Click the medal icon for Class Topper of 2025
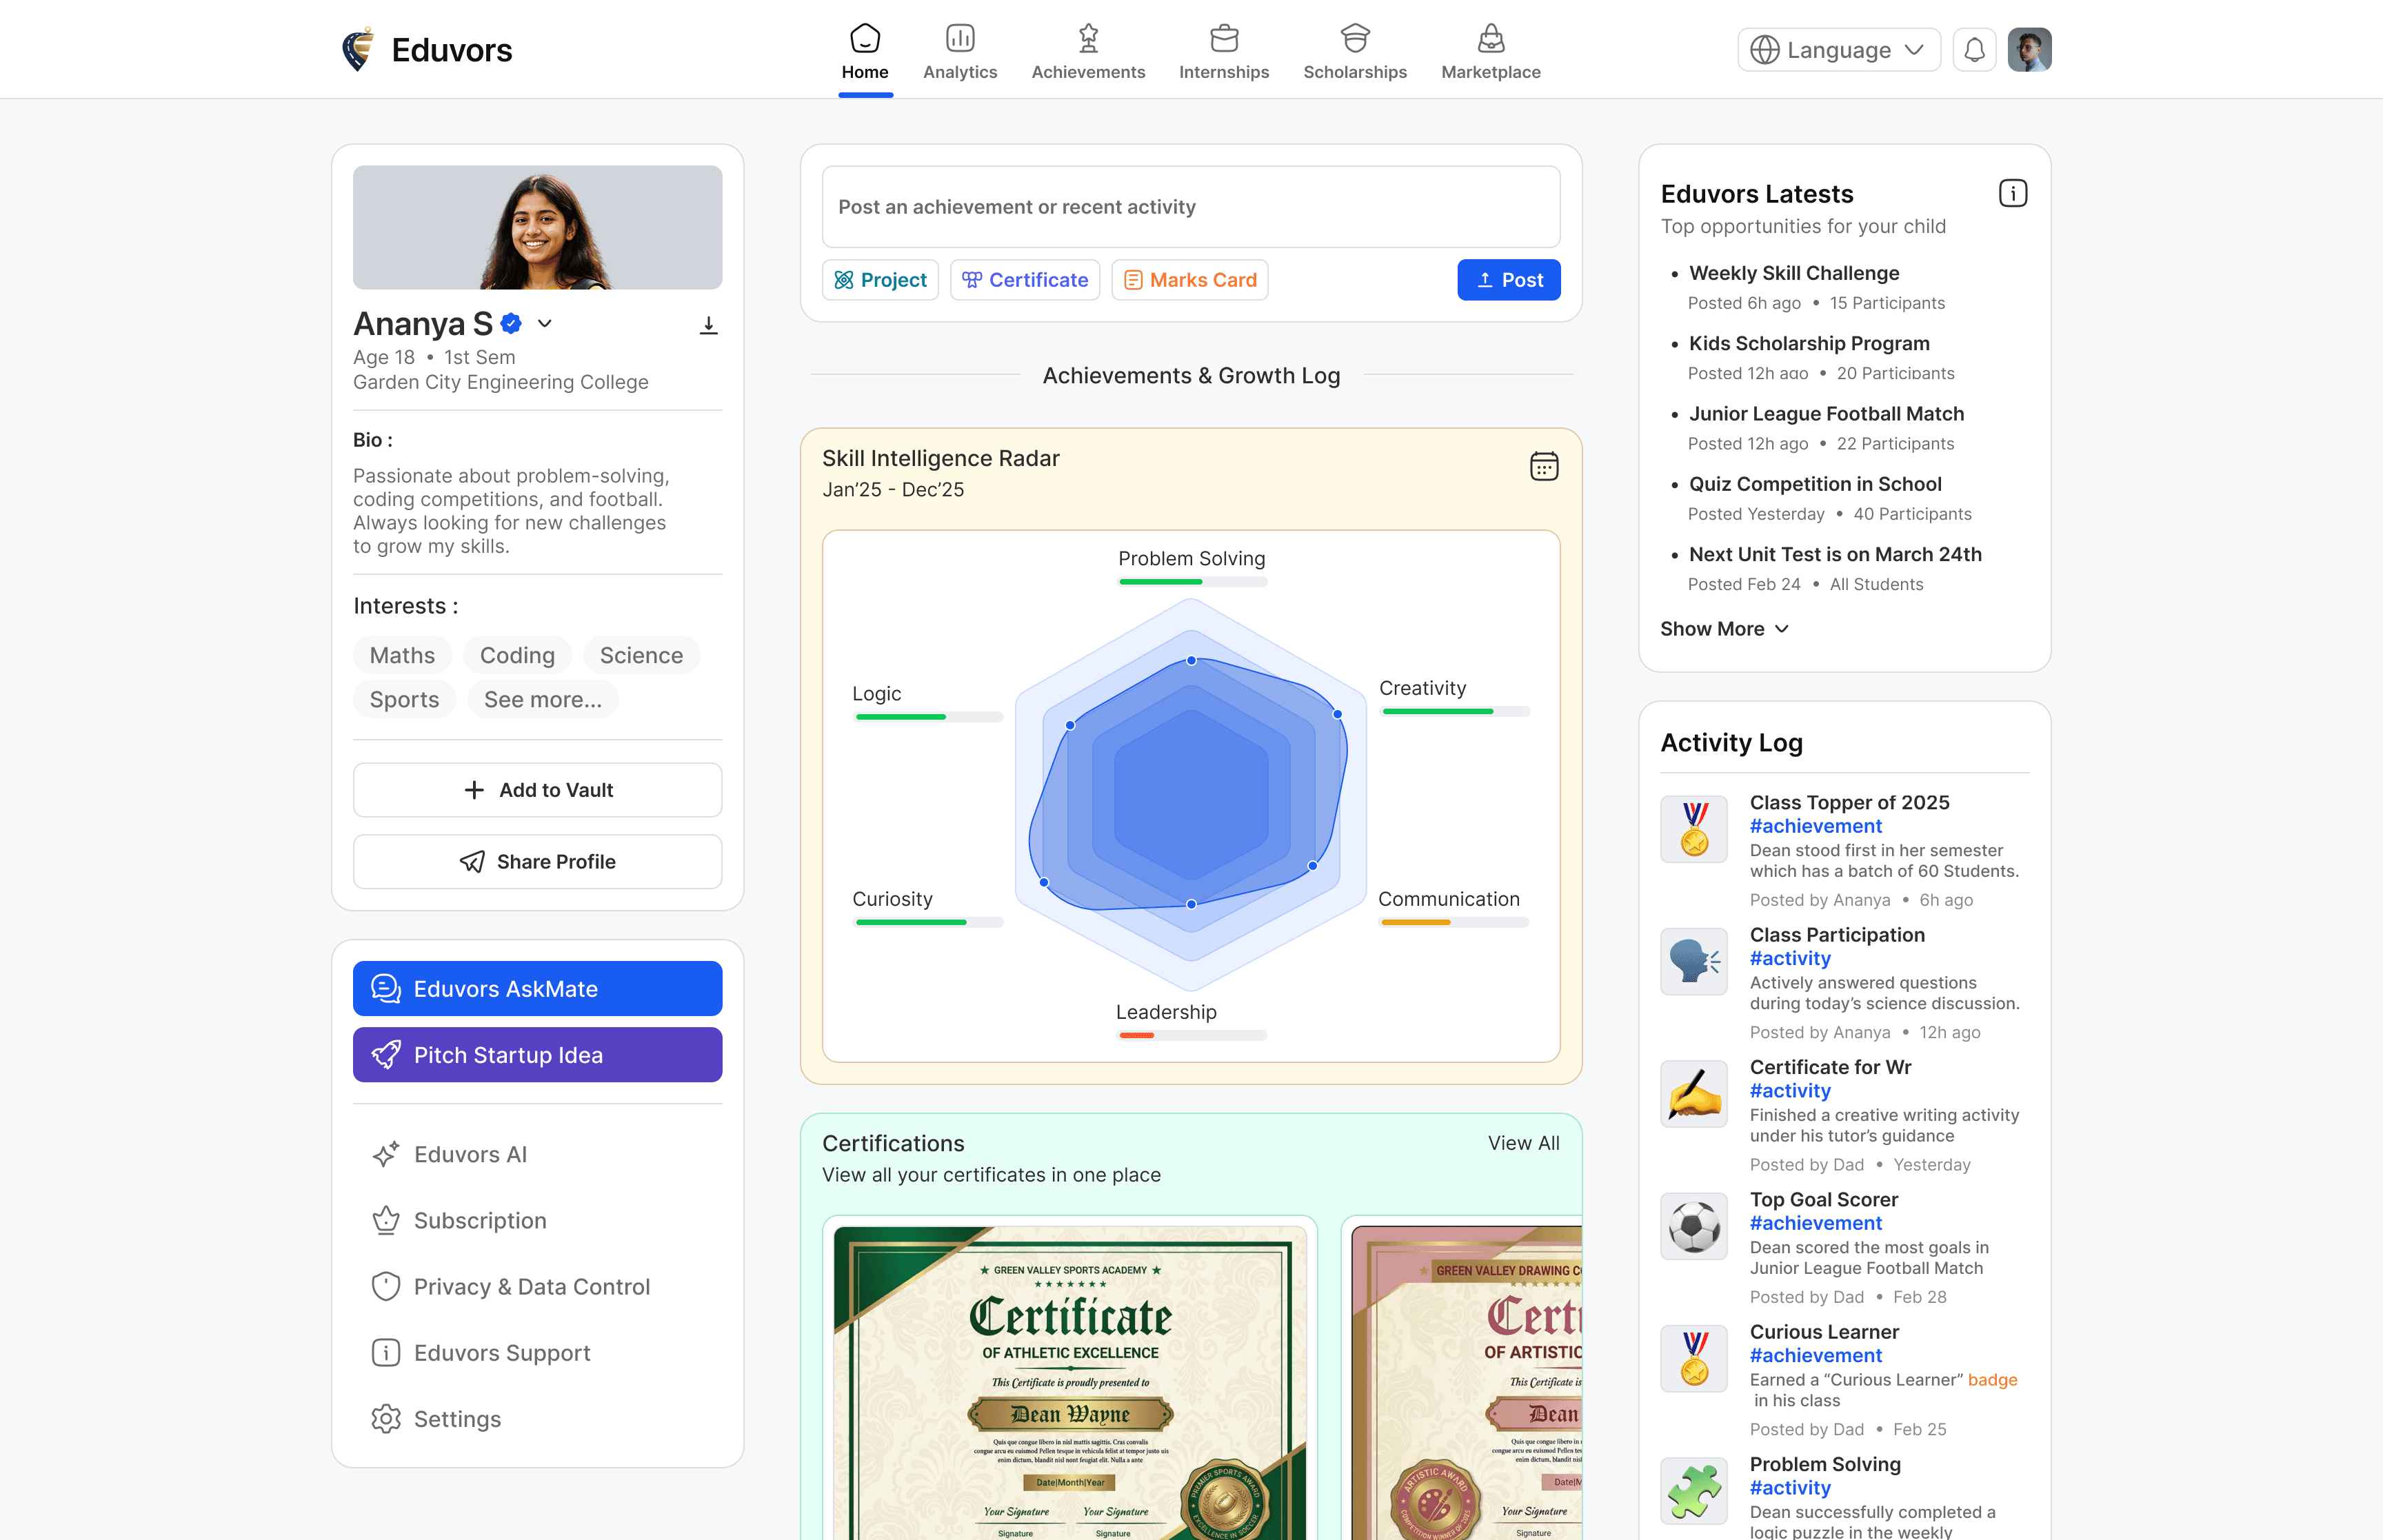The width and height of the screenshot is (2383, 1540). [x=1694, y=829]
